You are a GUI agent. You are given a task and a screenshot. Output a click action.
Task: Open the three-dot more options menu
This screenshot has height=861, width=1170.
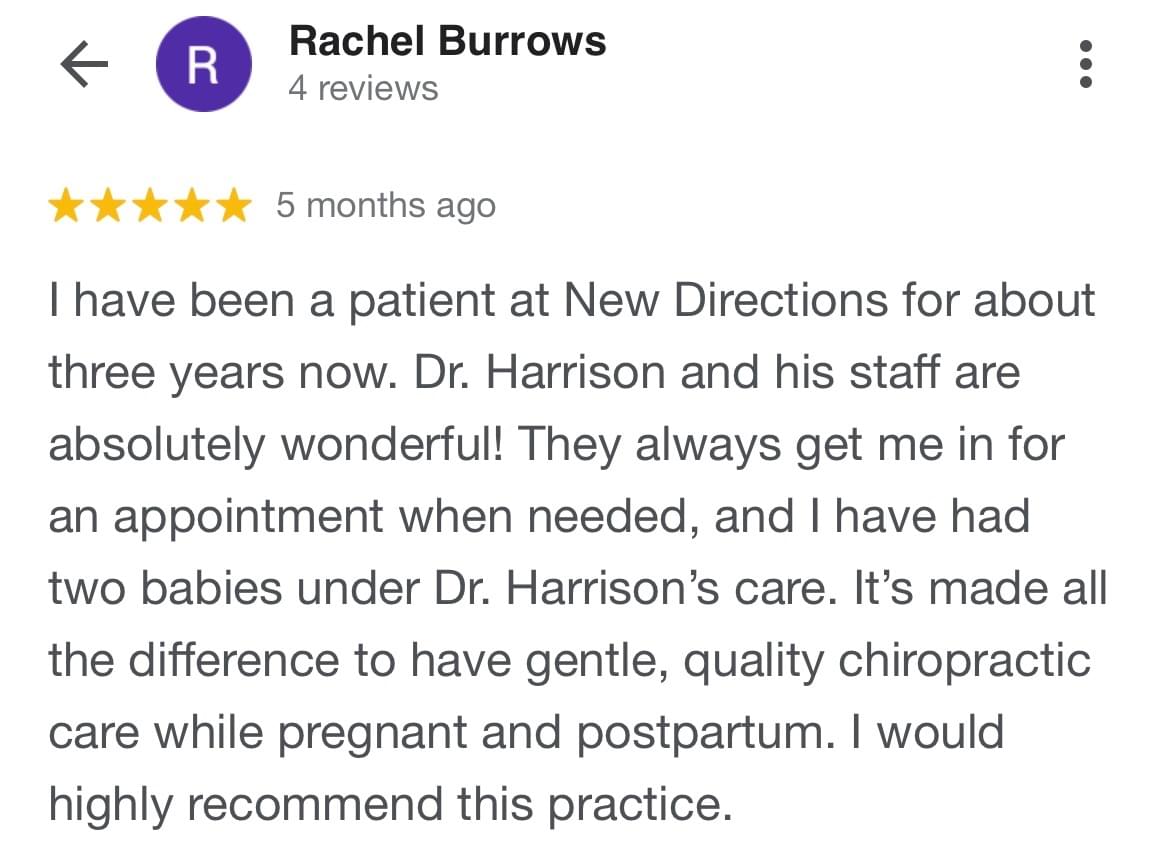coord(1087,65)
